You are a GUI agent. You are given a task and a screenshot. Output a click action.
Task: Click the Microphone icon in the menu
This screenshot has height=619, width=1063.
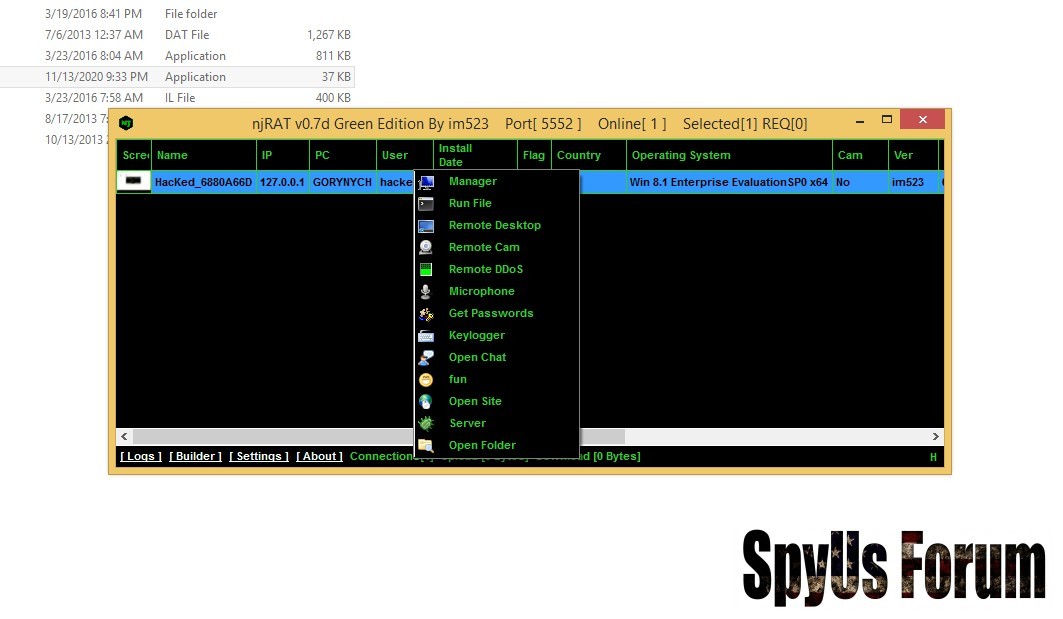(426, 292)
